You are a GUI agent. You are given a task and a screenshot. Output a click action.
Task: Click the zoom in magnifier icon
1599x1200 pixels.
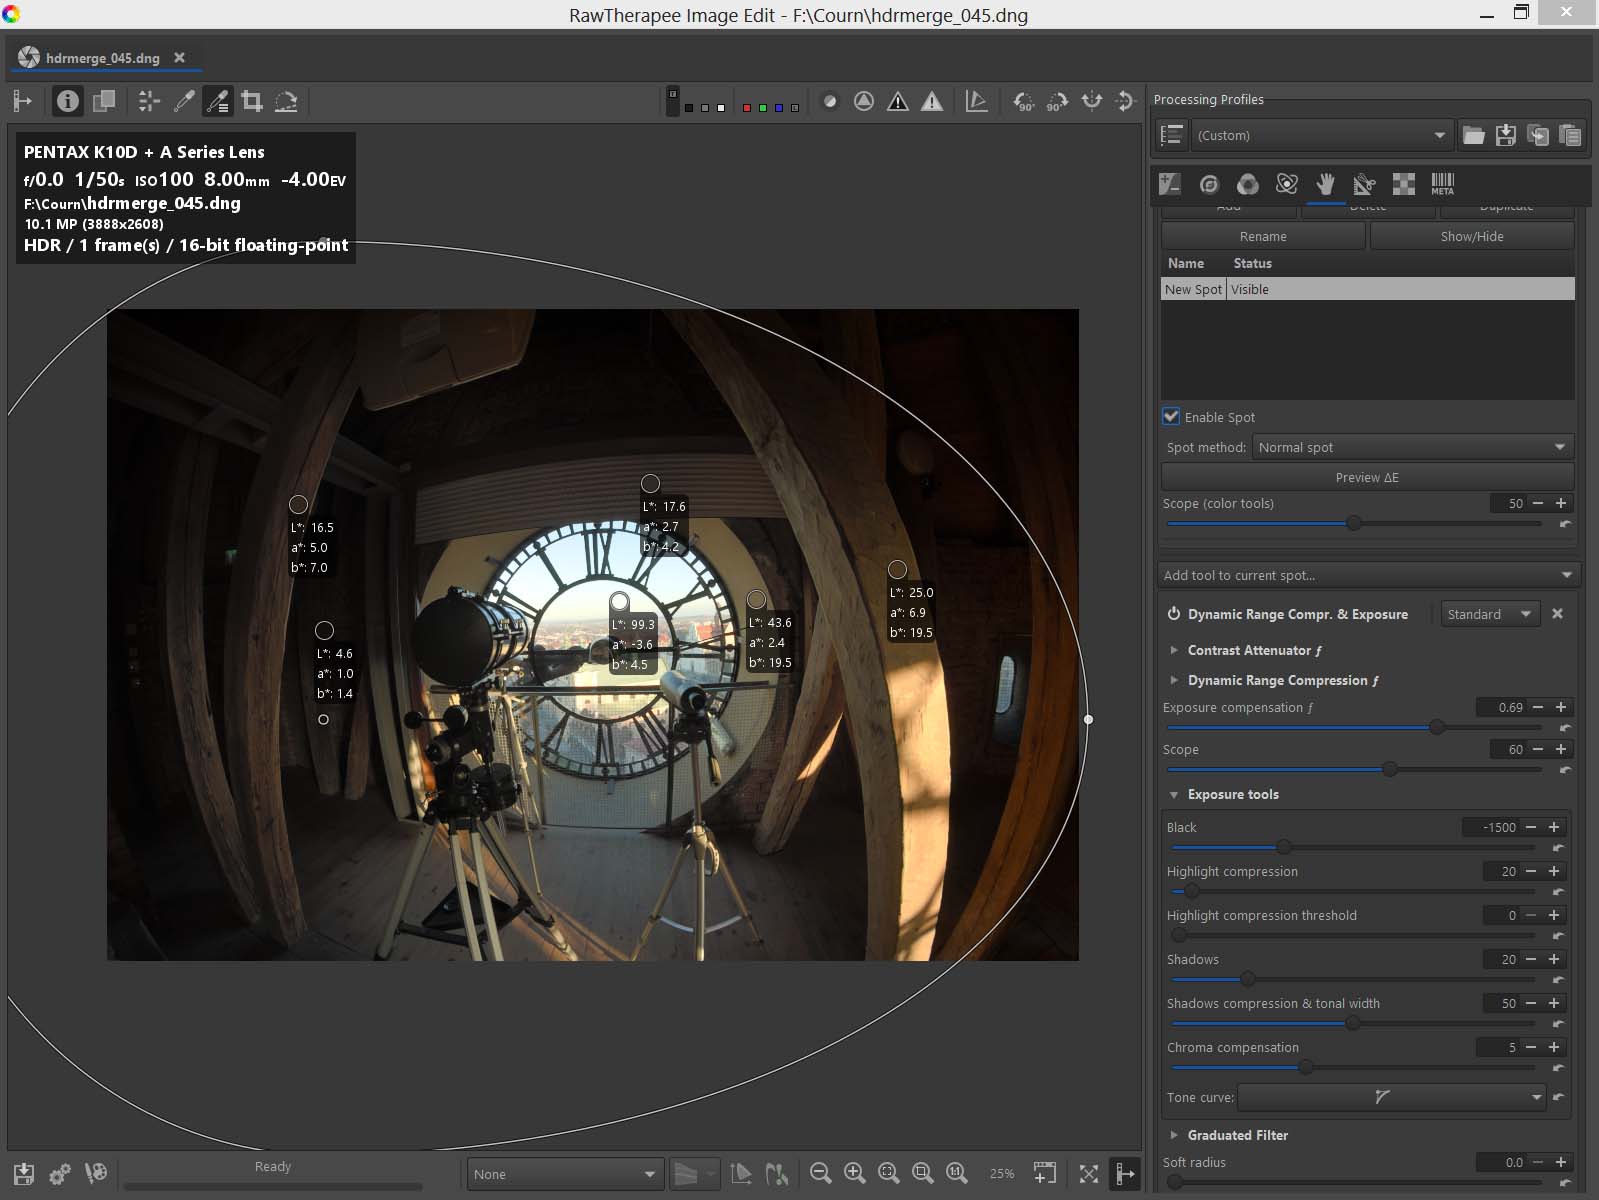coord(854,1173)
